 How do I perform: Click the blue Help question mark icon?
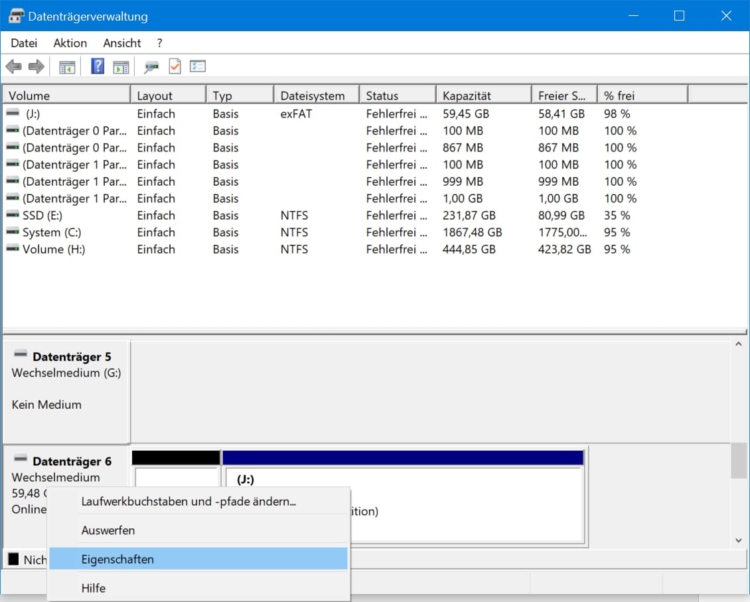tap(98, 67)
